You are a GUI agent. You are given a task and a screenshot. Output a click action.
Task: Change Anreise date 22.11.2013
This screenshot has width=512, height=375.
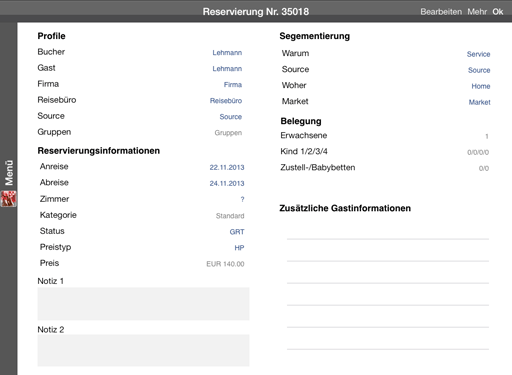[227, 167]
